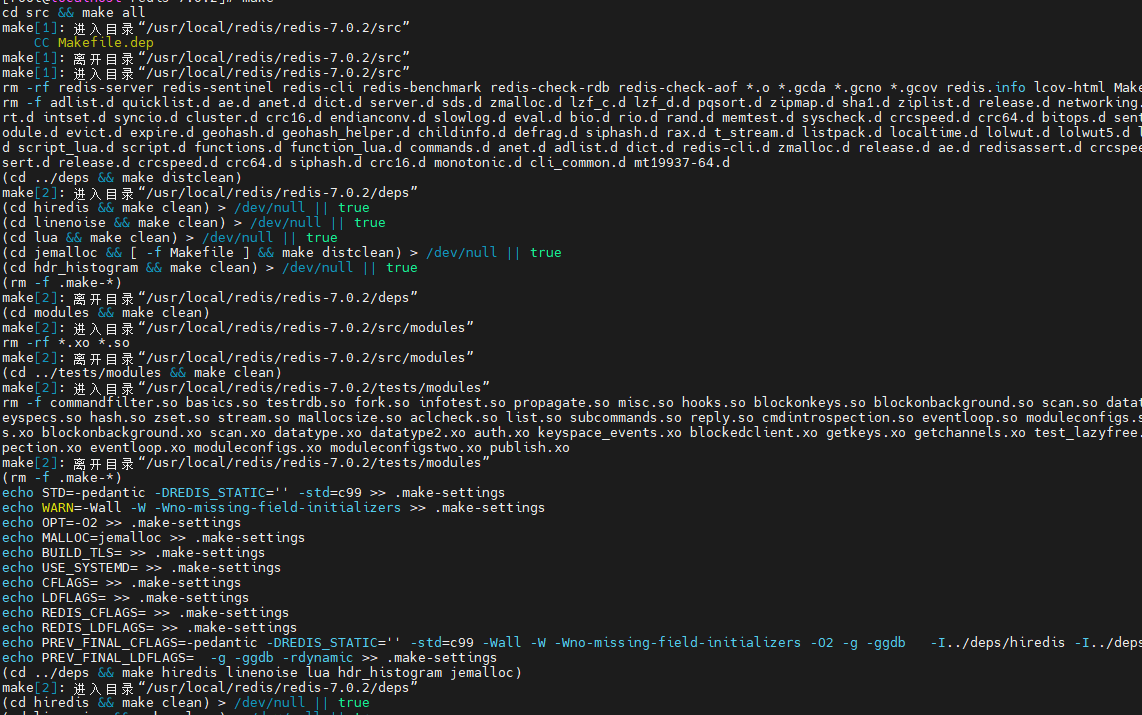1142x715 pixels.
Task: Click the jemalloc make distclean line
Action: 281,252
